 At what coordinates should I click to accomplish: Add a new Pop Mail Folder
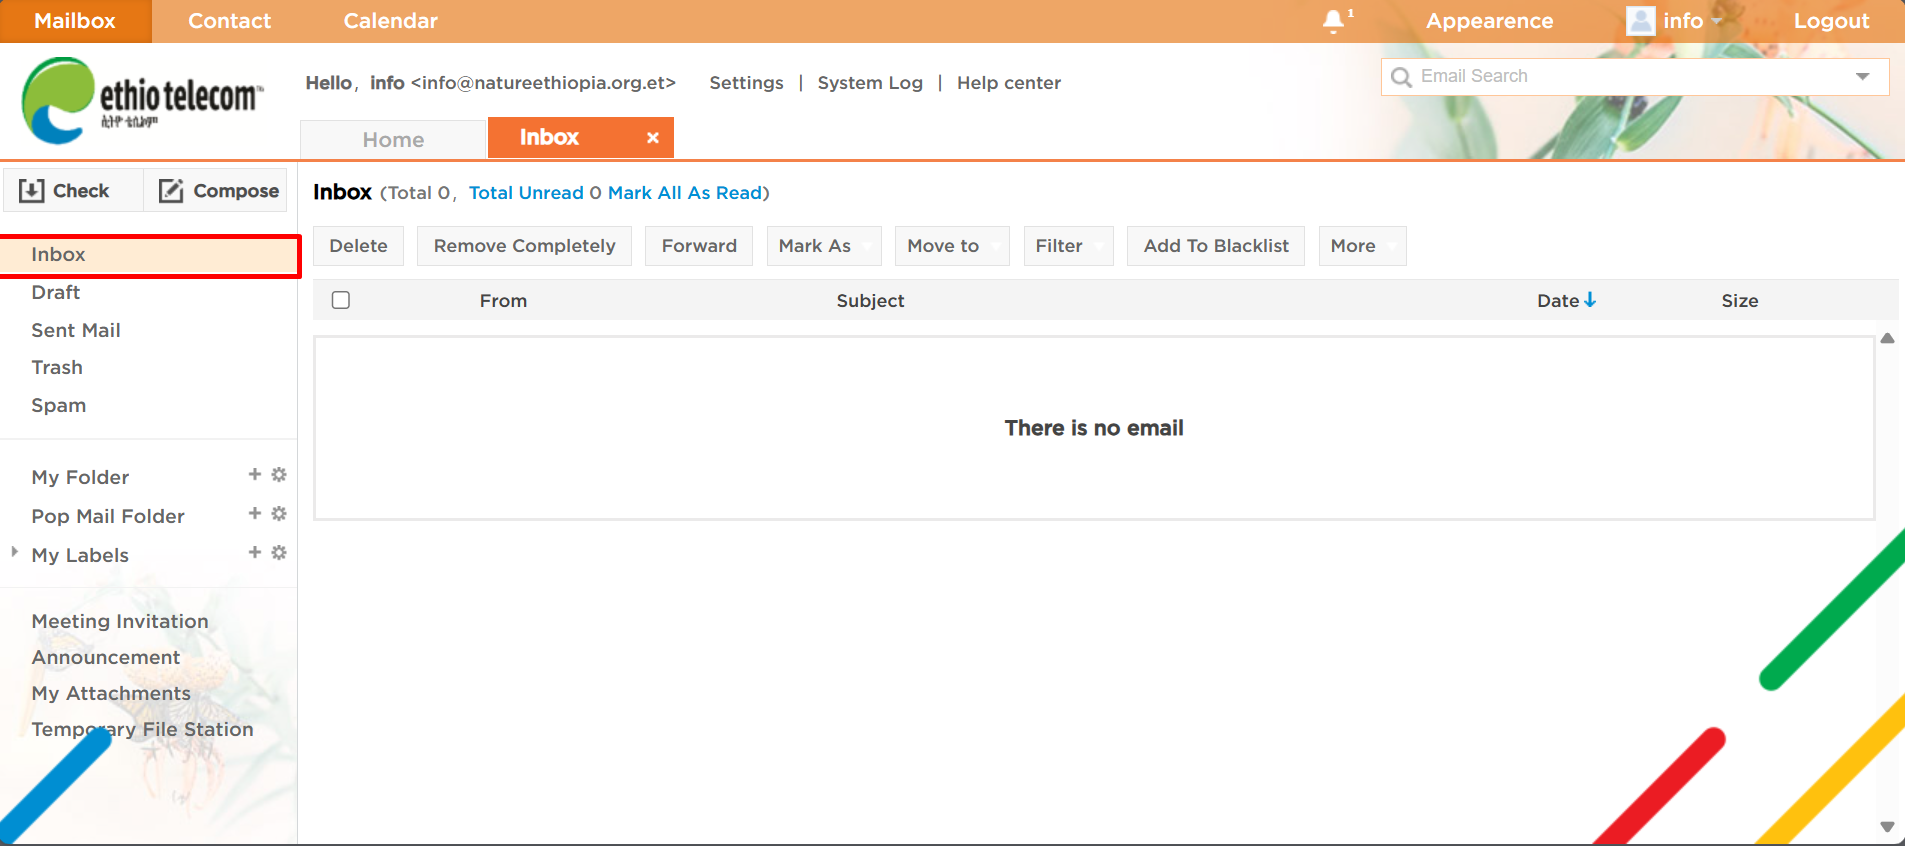click(x=255, y=514)
